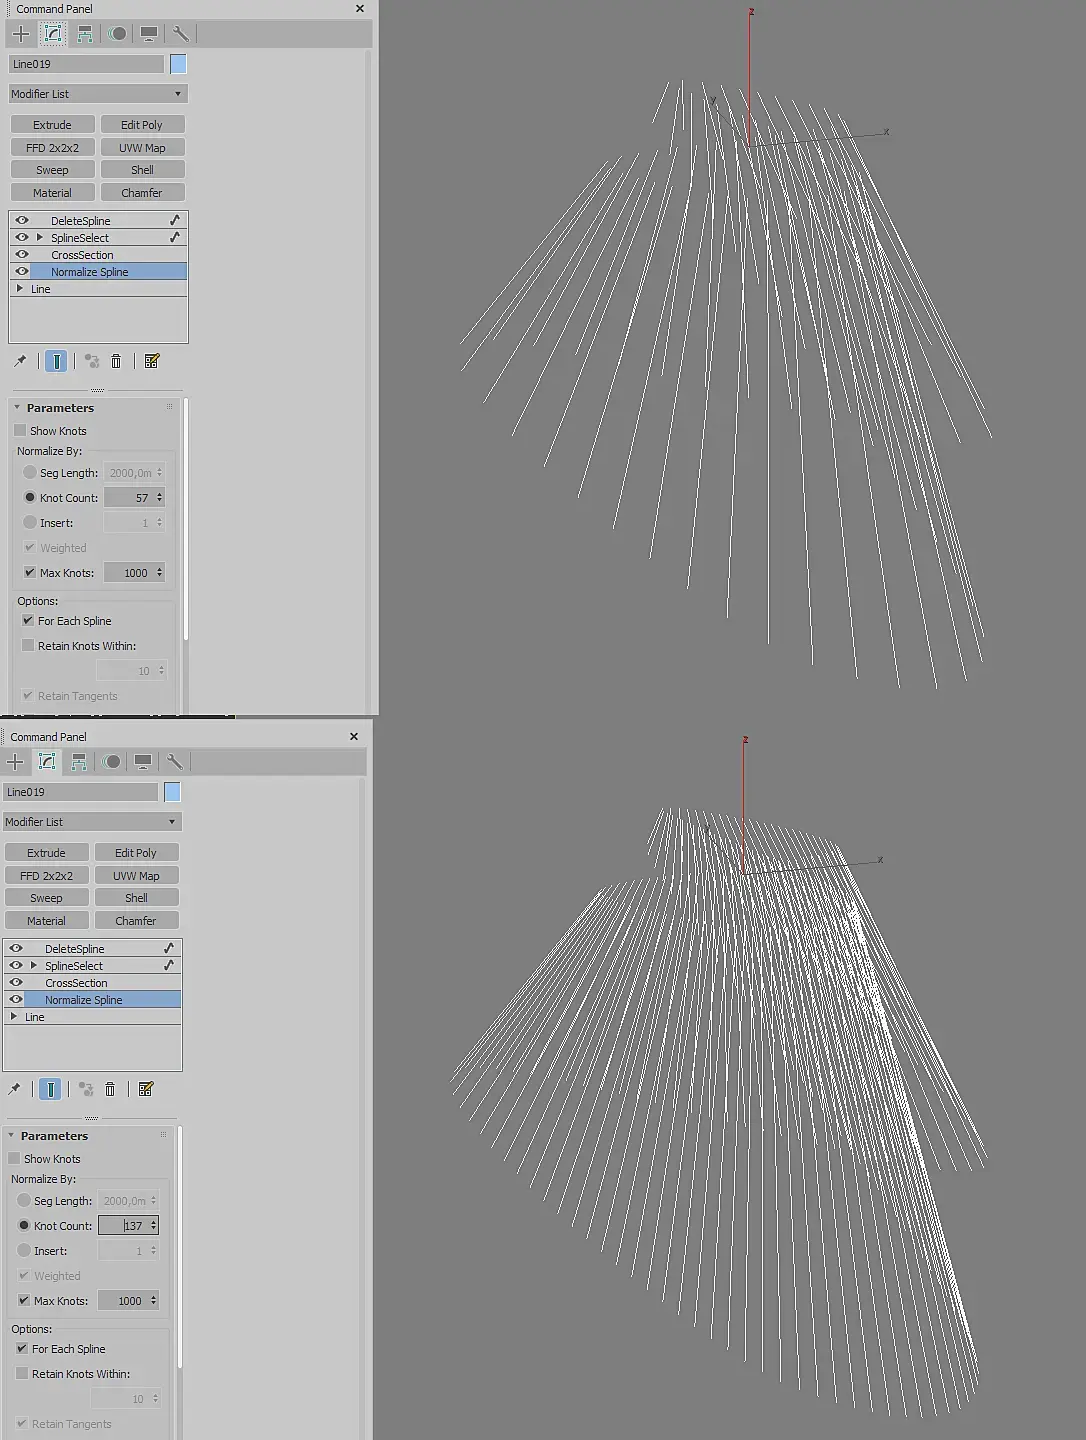Open object color swatch in bottom panel
1086x1440 pixels.
tap(172, 792)
